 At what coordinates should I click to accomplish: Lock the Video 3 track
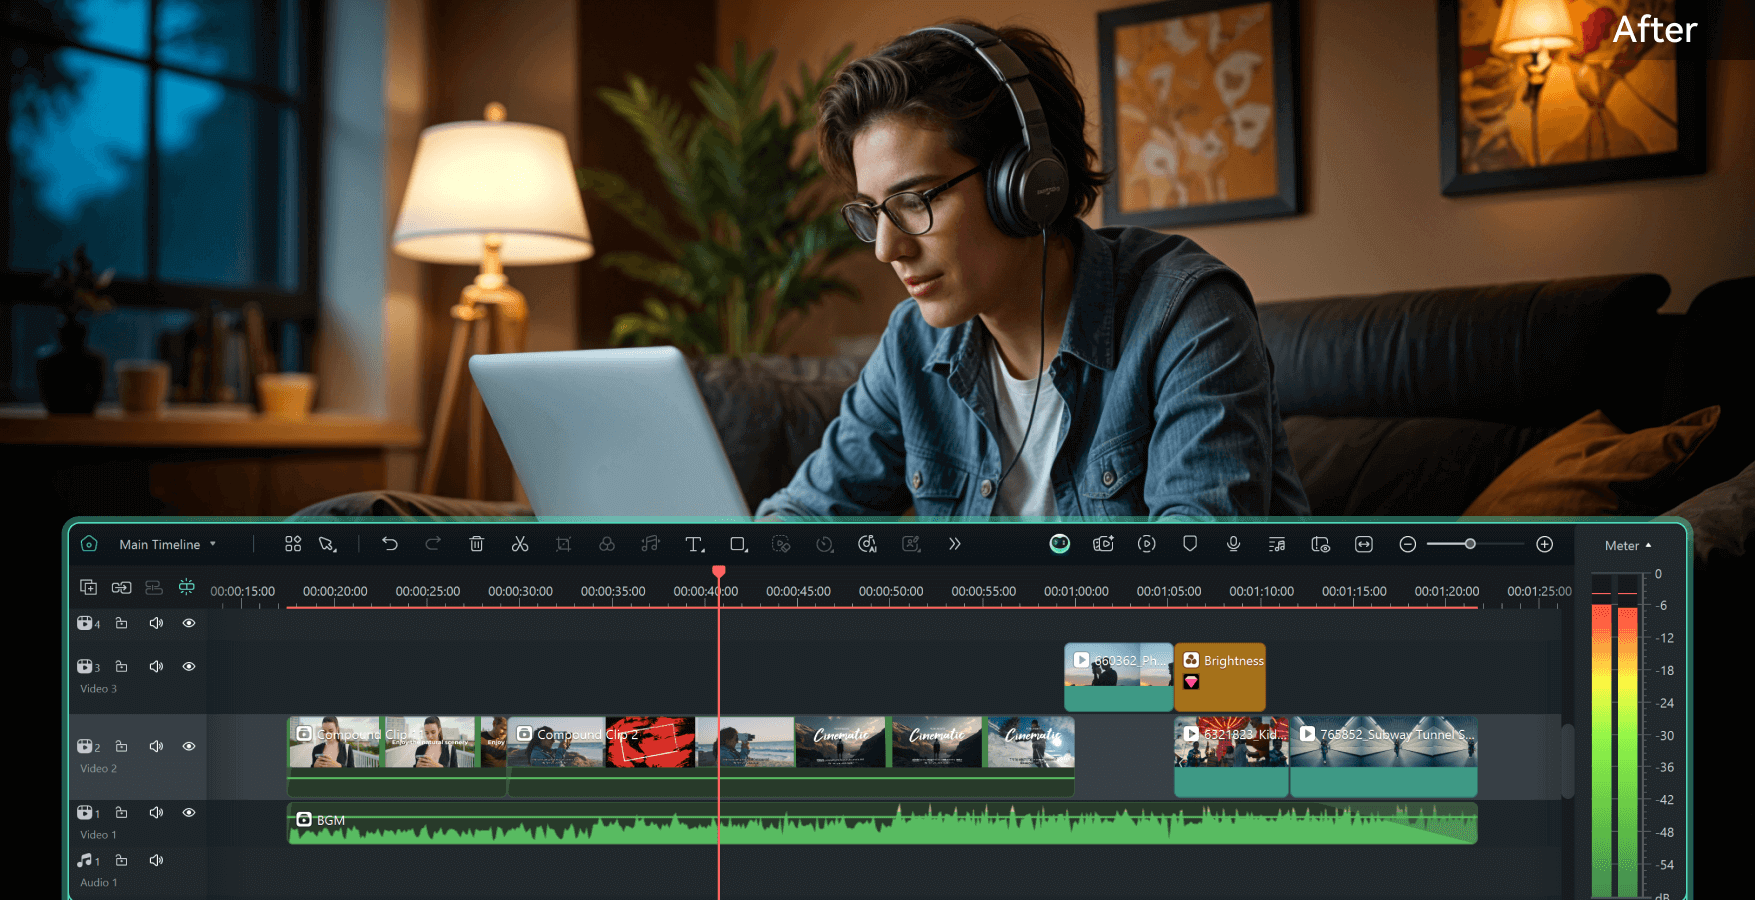[121, 666]
